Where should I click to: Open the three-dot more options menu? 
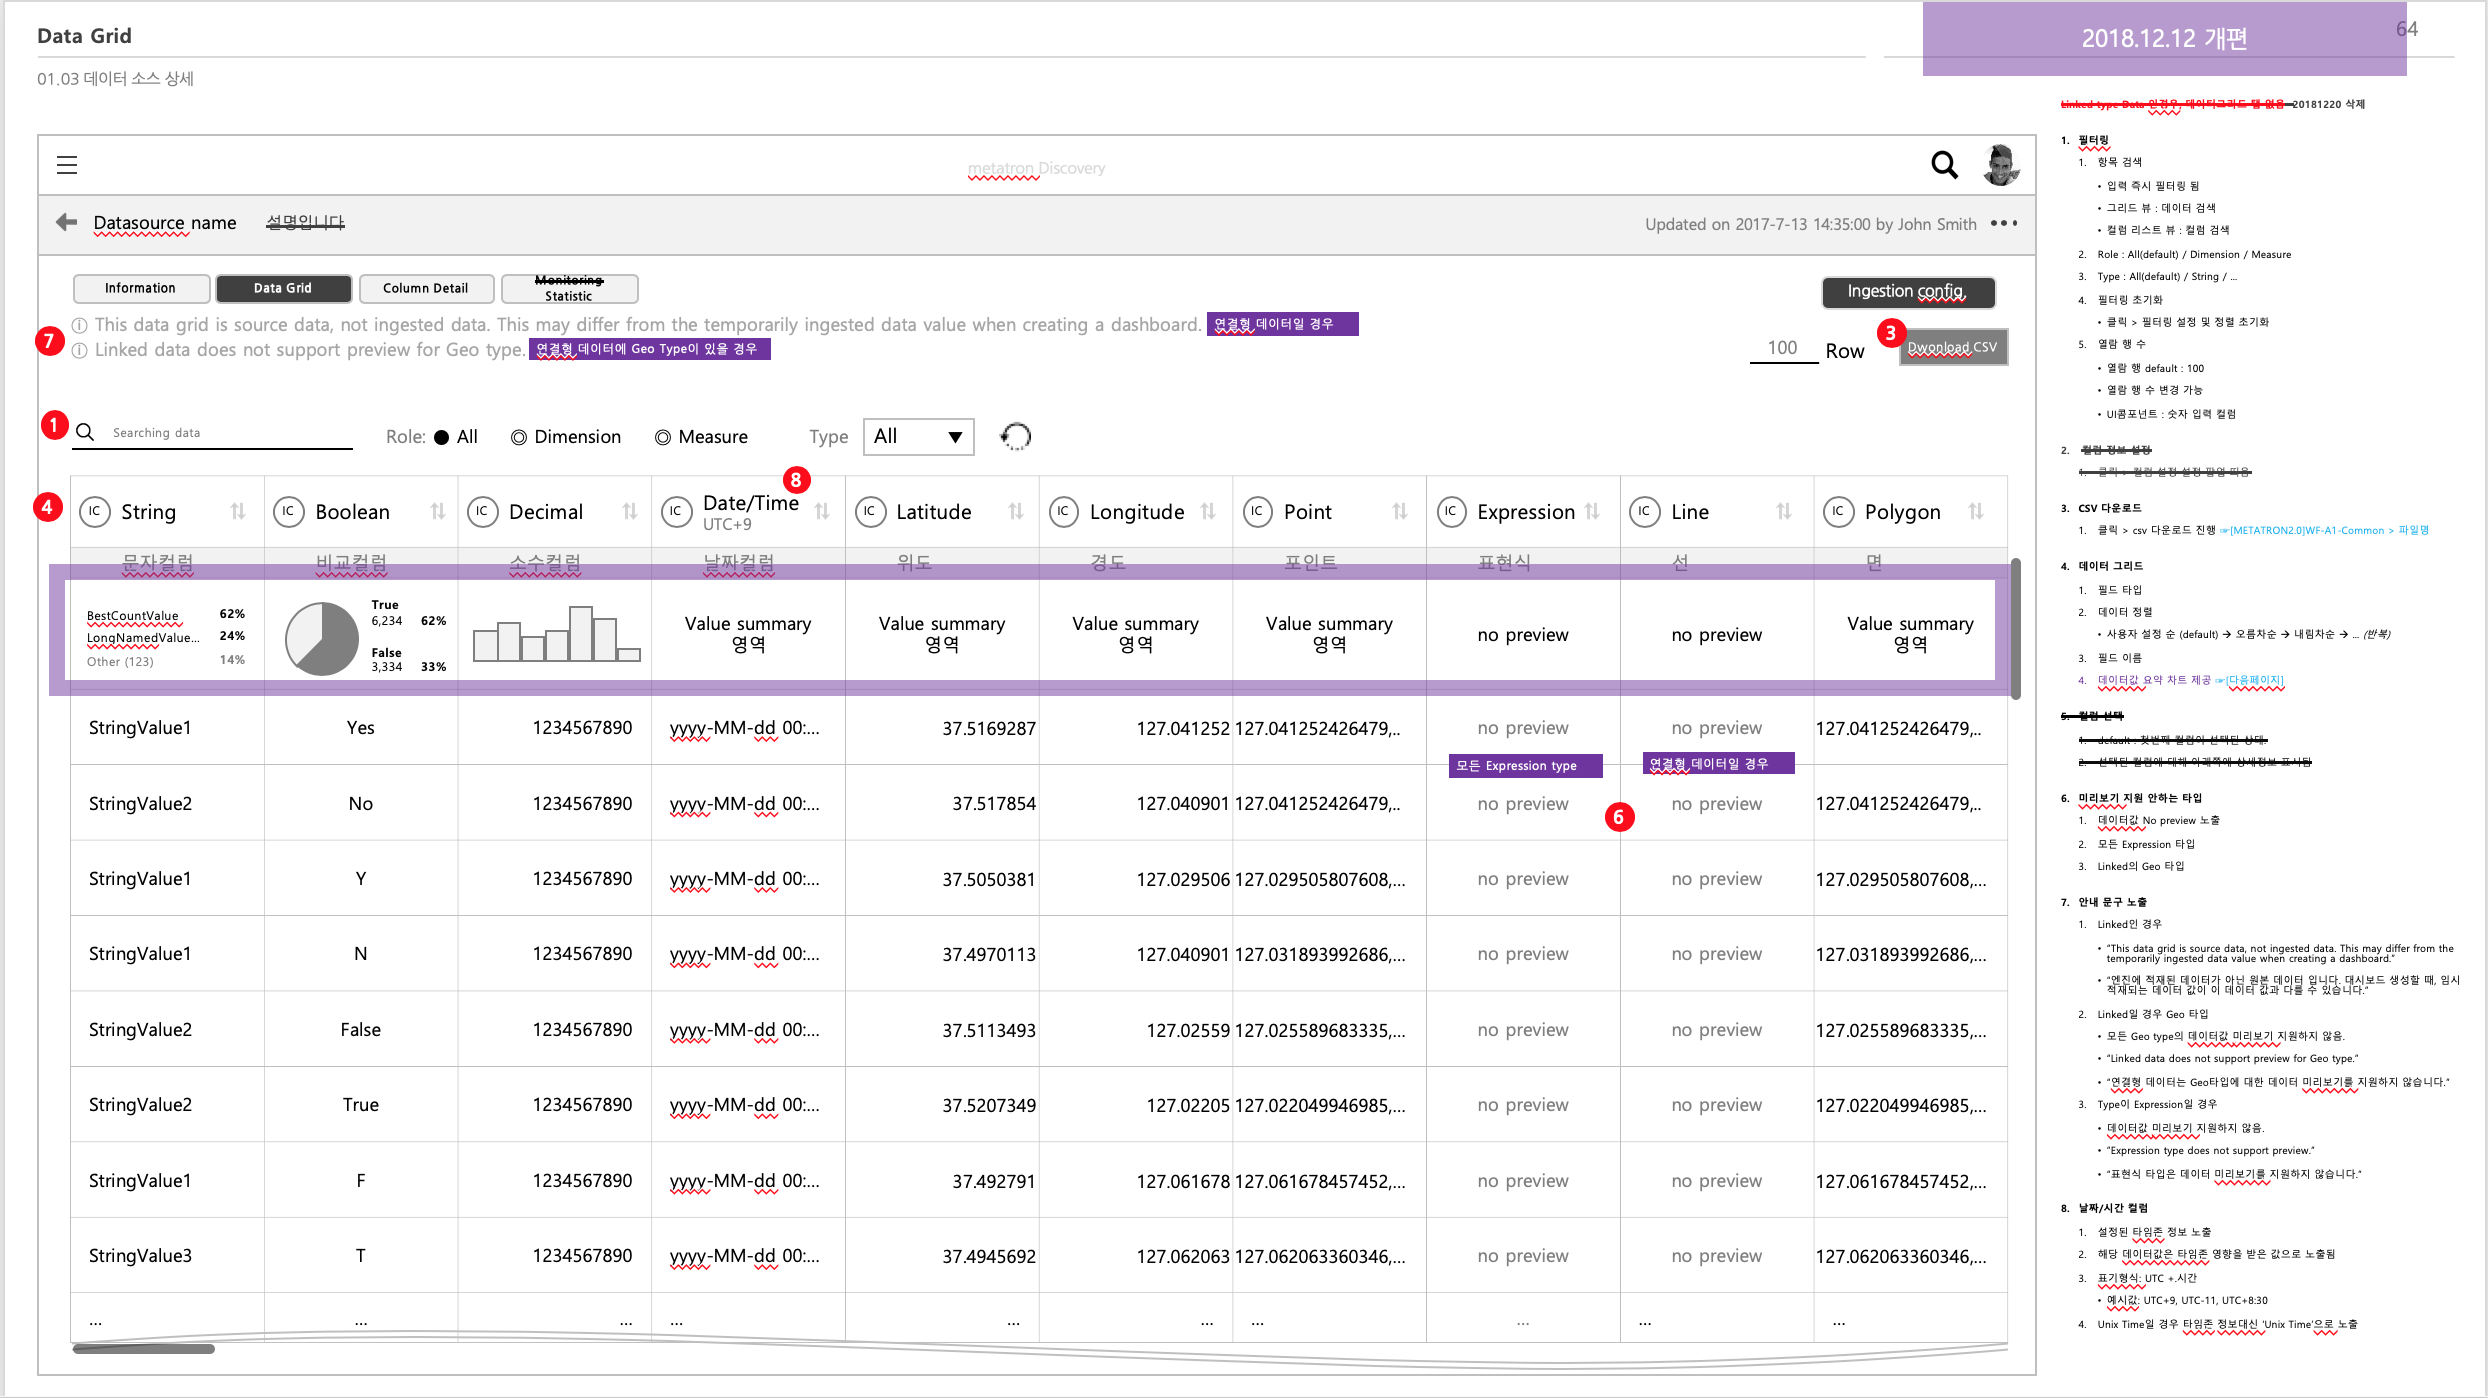[x=2004, y=223]
